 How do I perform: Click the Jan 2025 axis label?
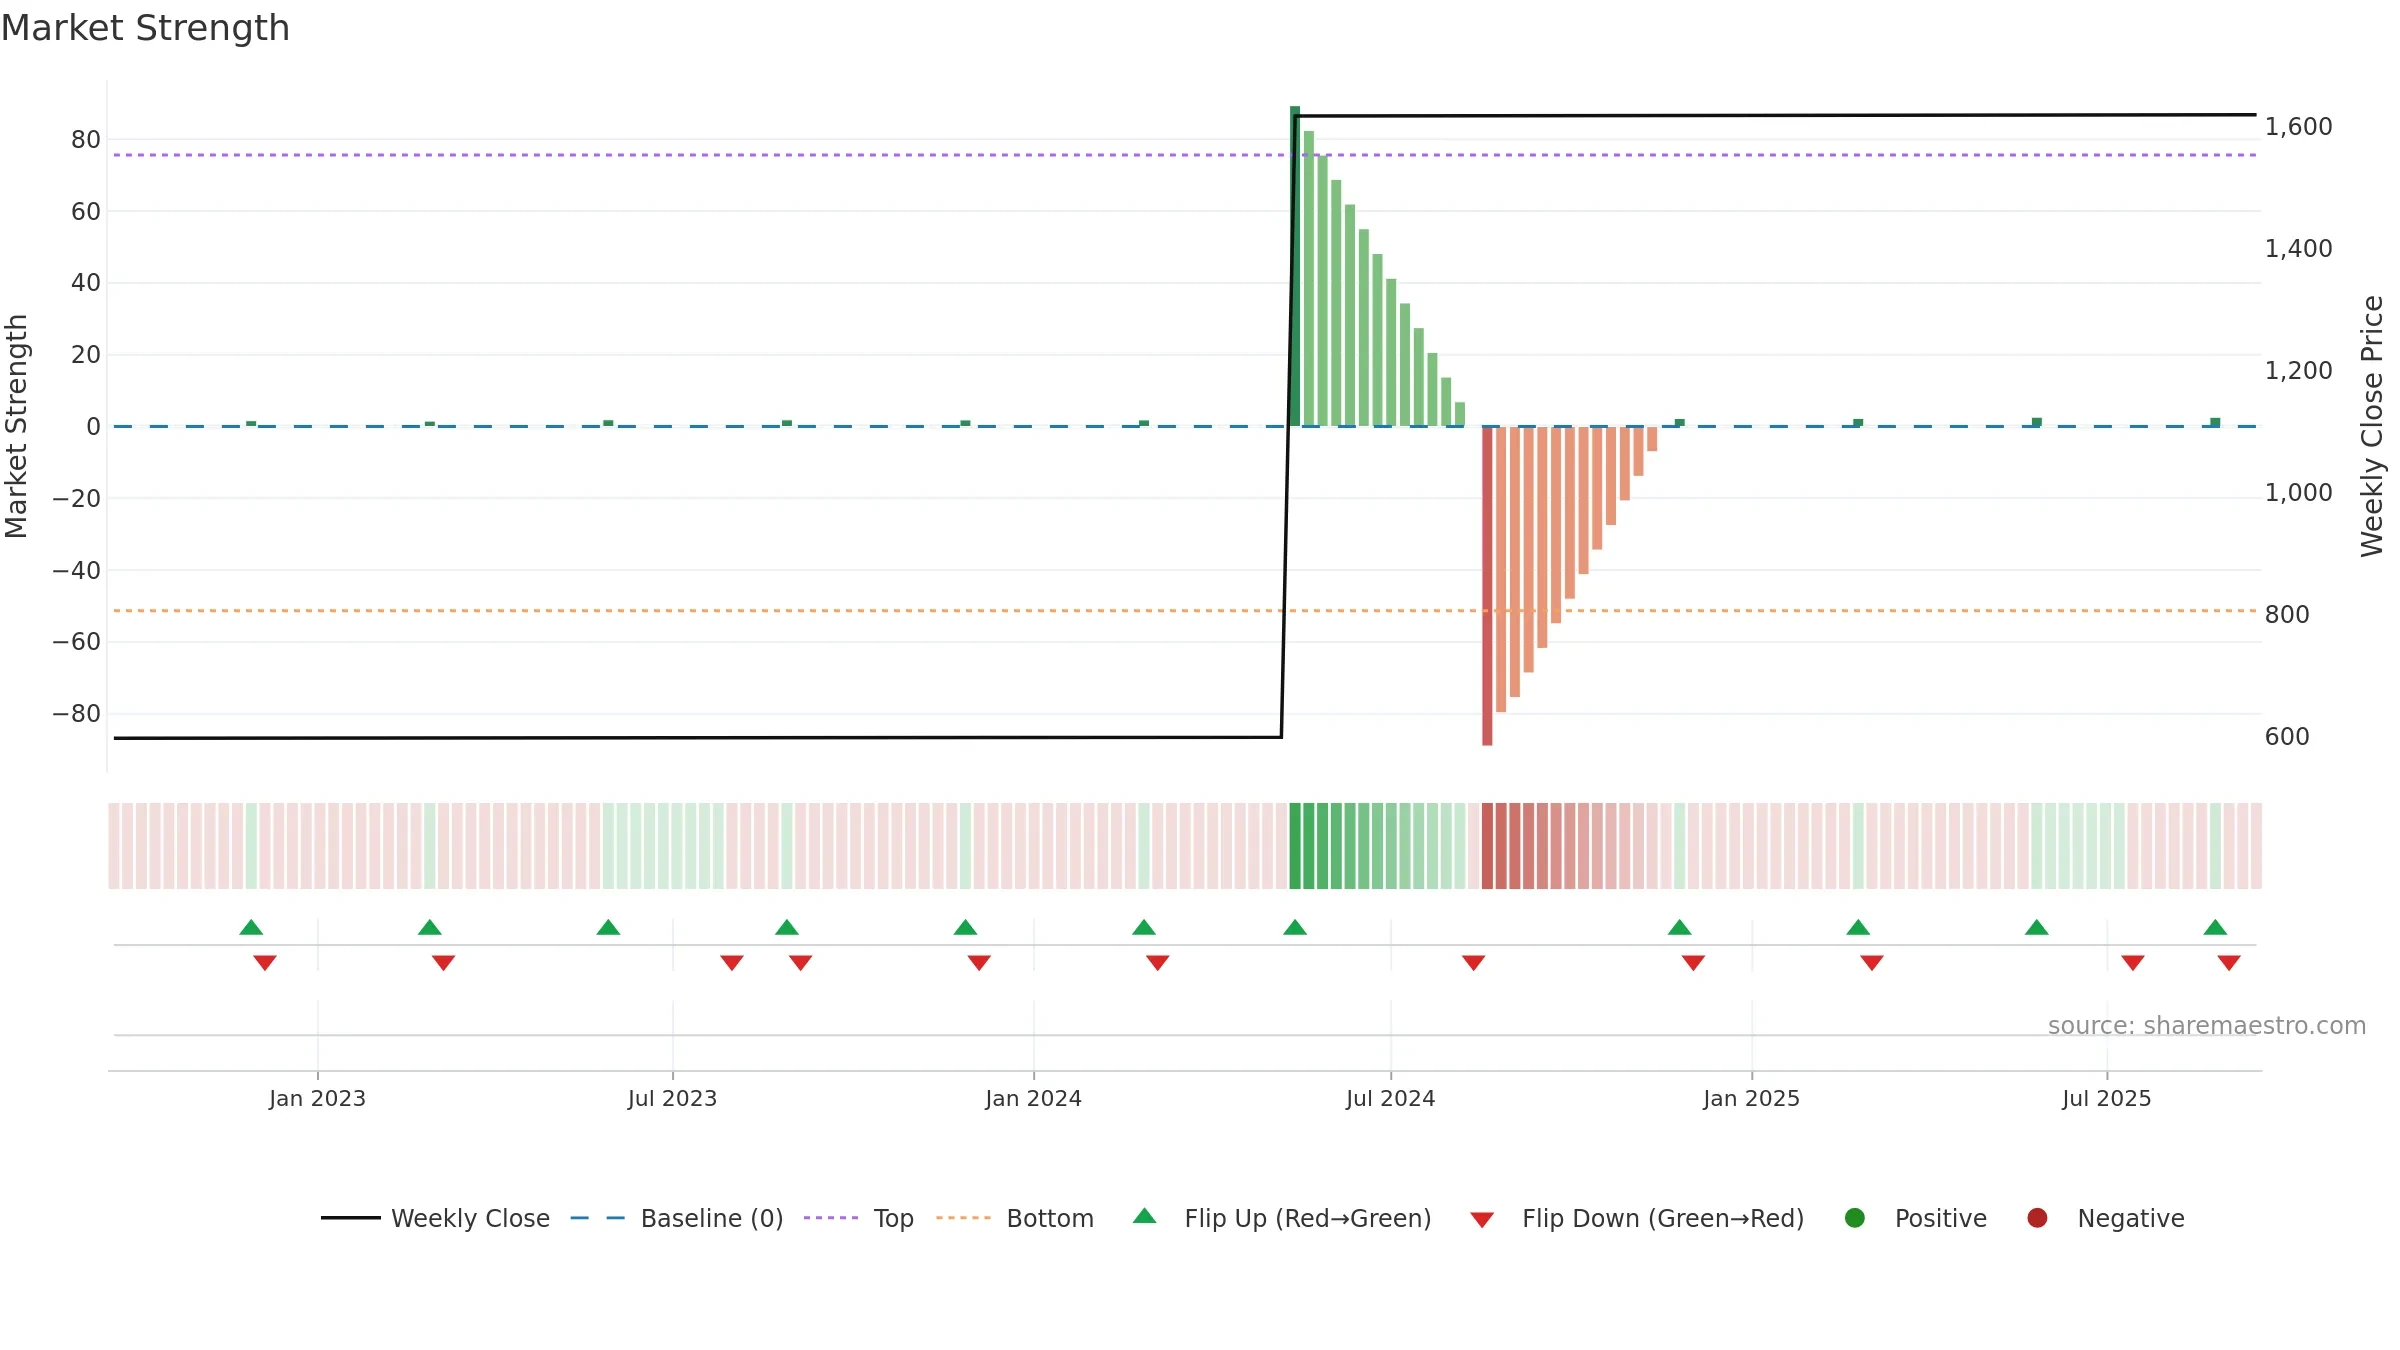coord(1751,1098)
